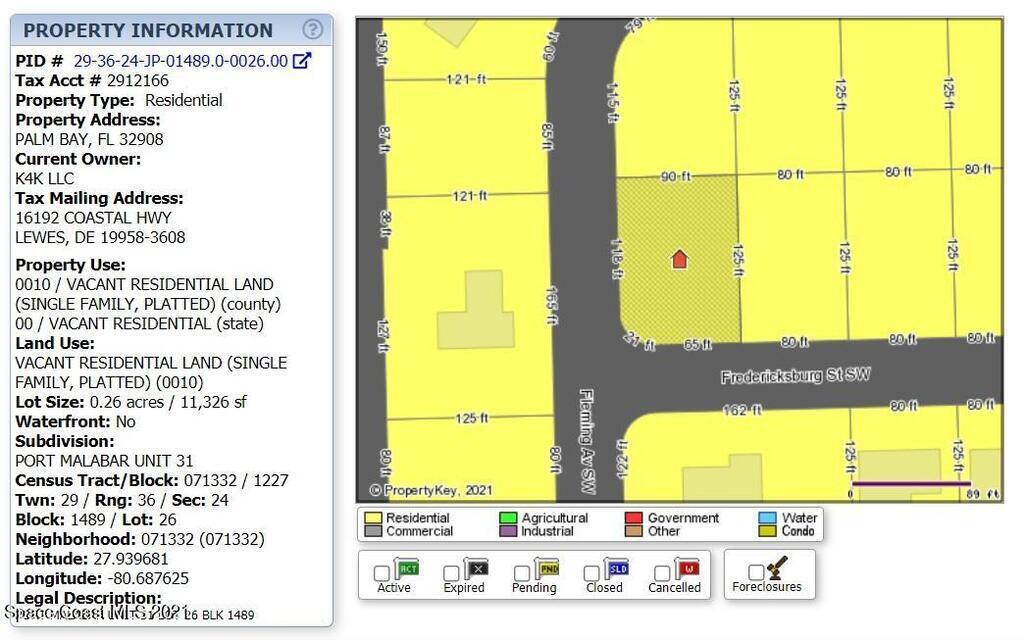Screen dimensions: 1024x640
Task: Click the yellow Pending flag icon
Action: coord(548,570)
